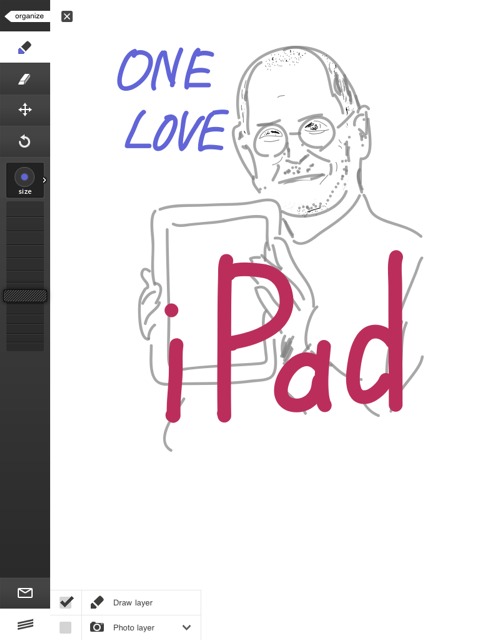
Task: Close the drawing with the X button
Action: tap(67, 16)
